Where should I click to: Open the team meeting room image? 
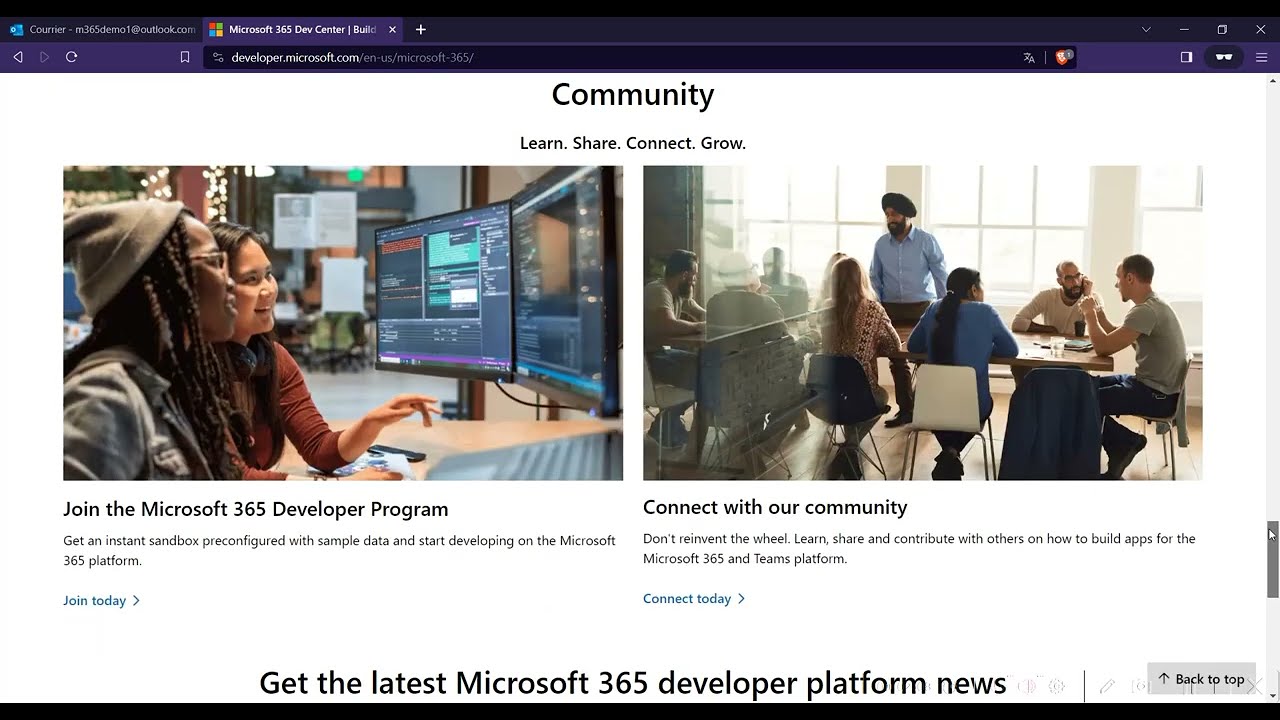pyautogui.click(x=923, y=323)
